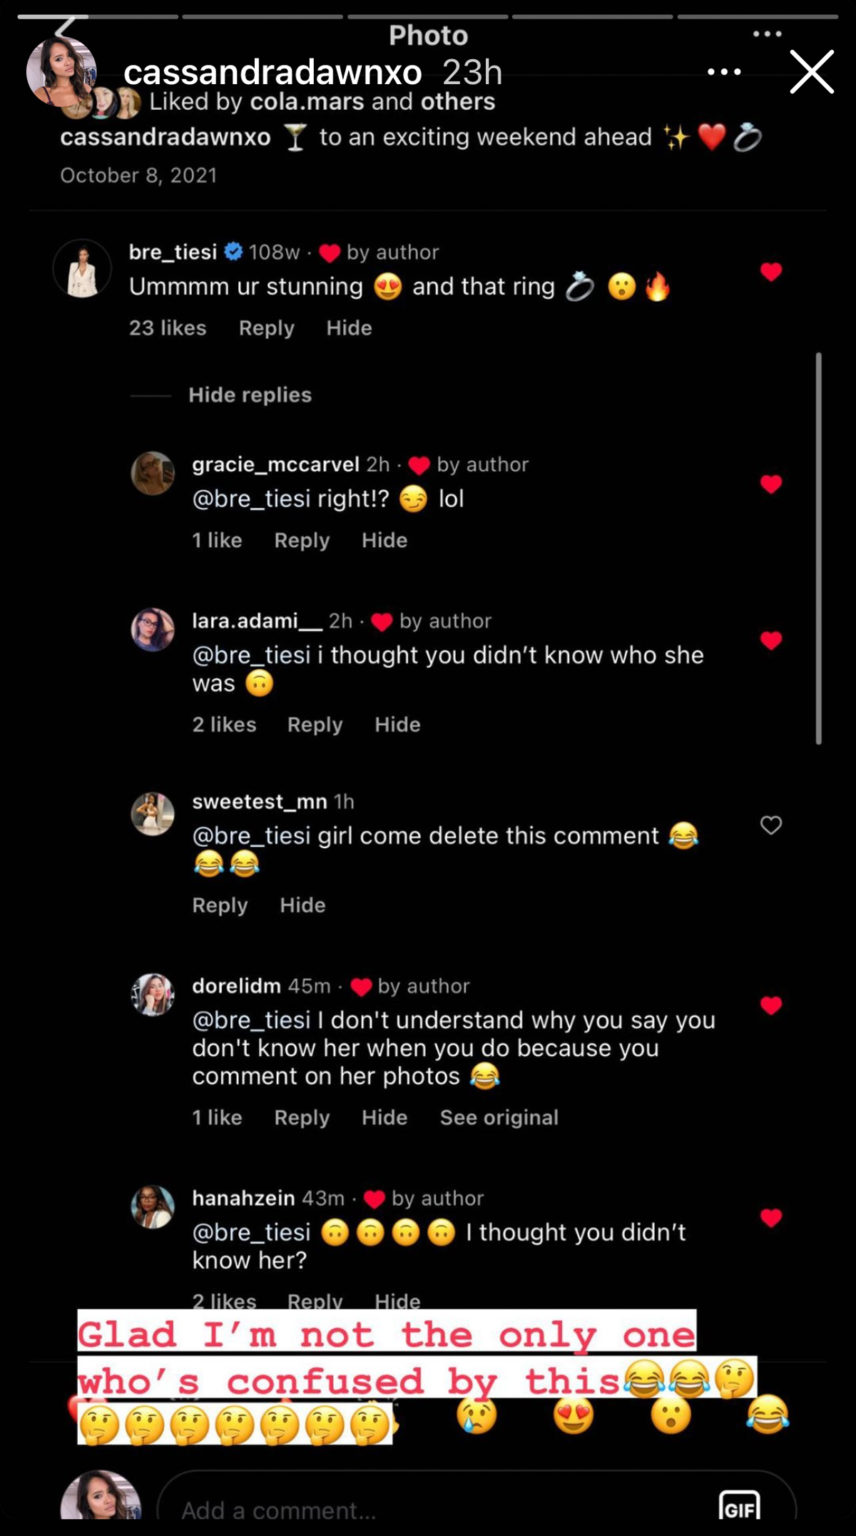Collapse thread with Hide replies
856x1536 pixels.
click(249, 395)
